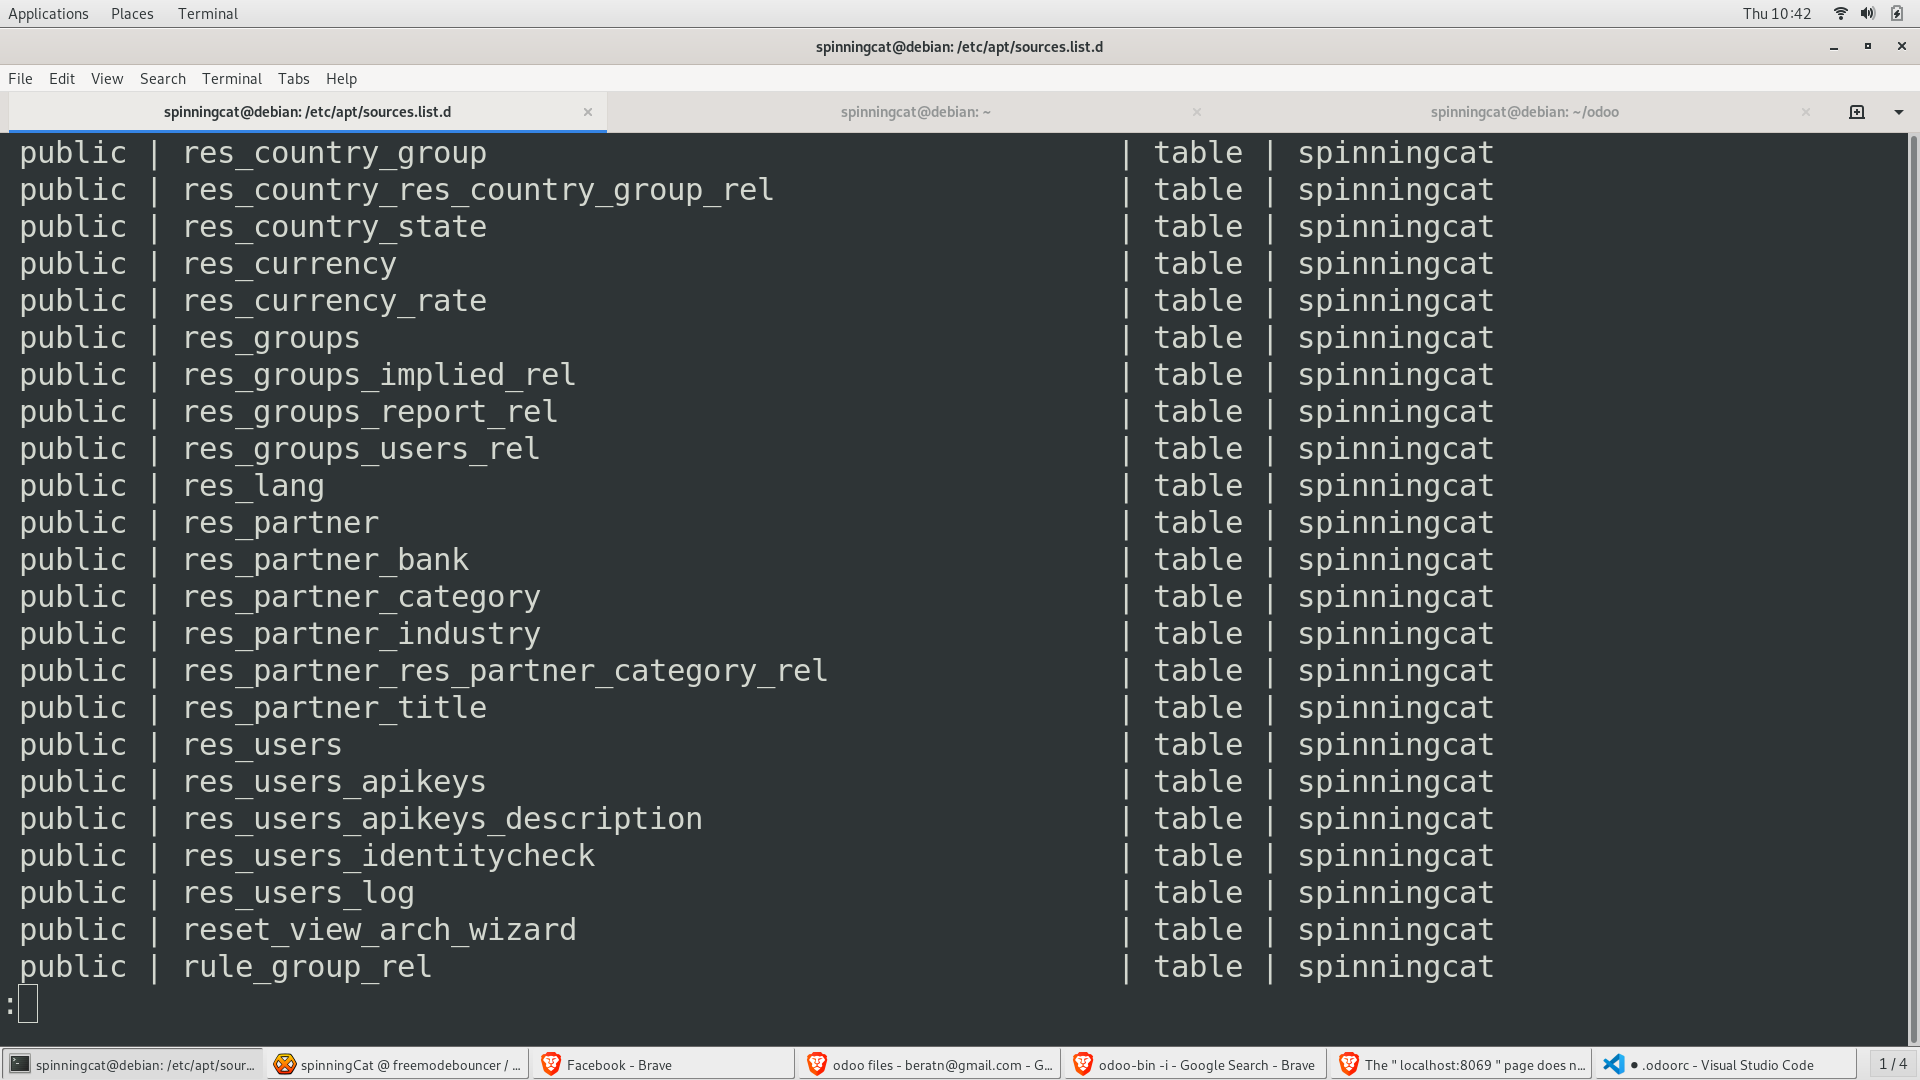Viewport: 1920px width, 1080px height.
Task: Click the Brave icon for the odoo-bin search window
Action: pos(1083,1064)
